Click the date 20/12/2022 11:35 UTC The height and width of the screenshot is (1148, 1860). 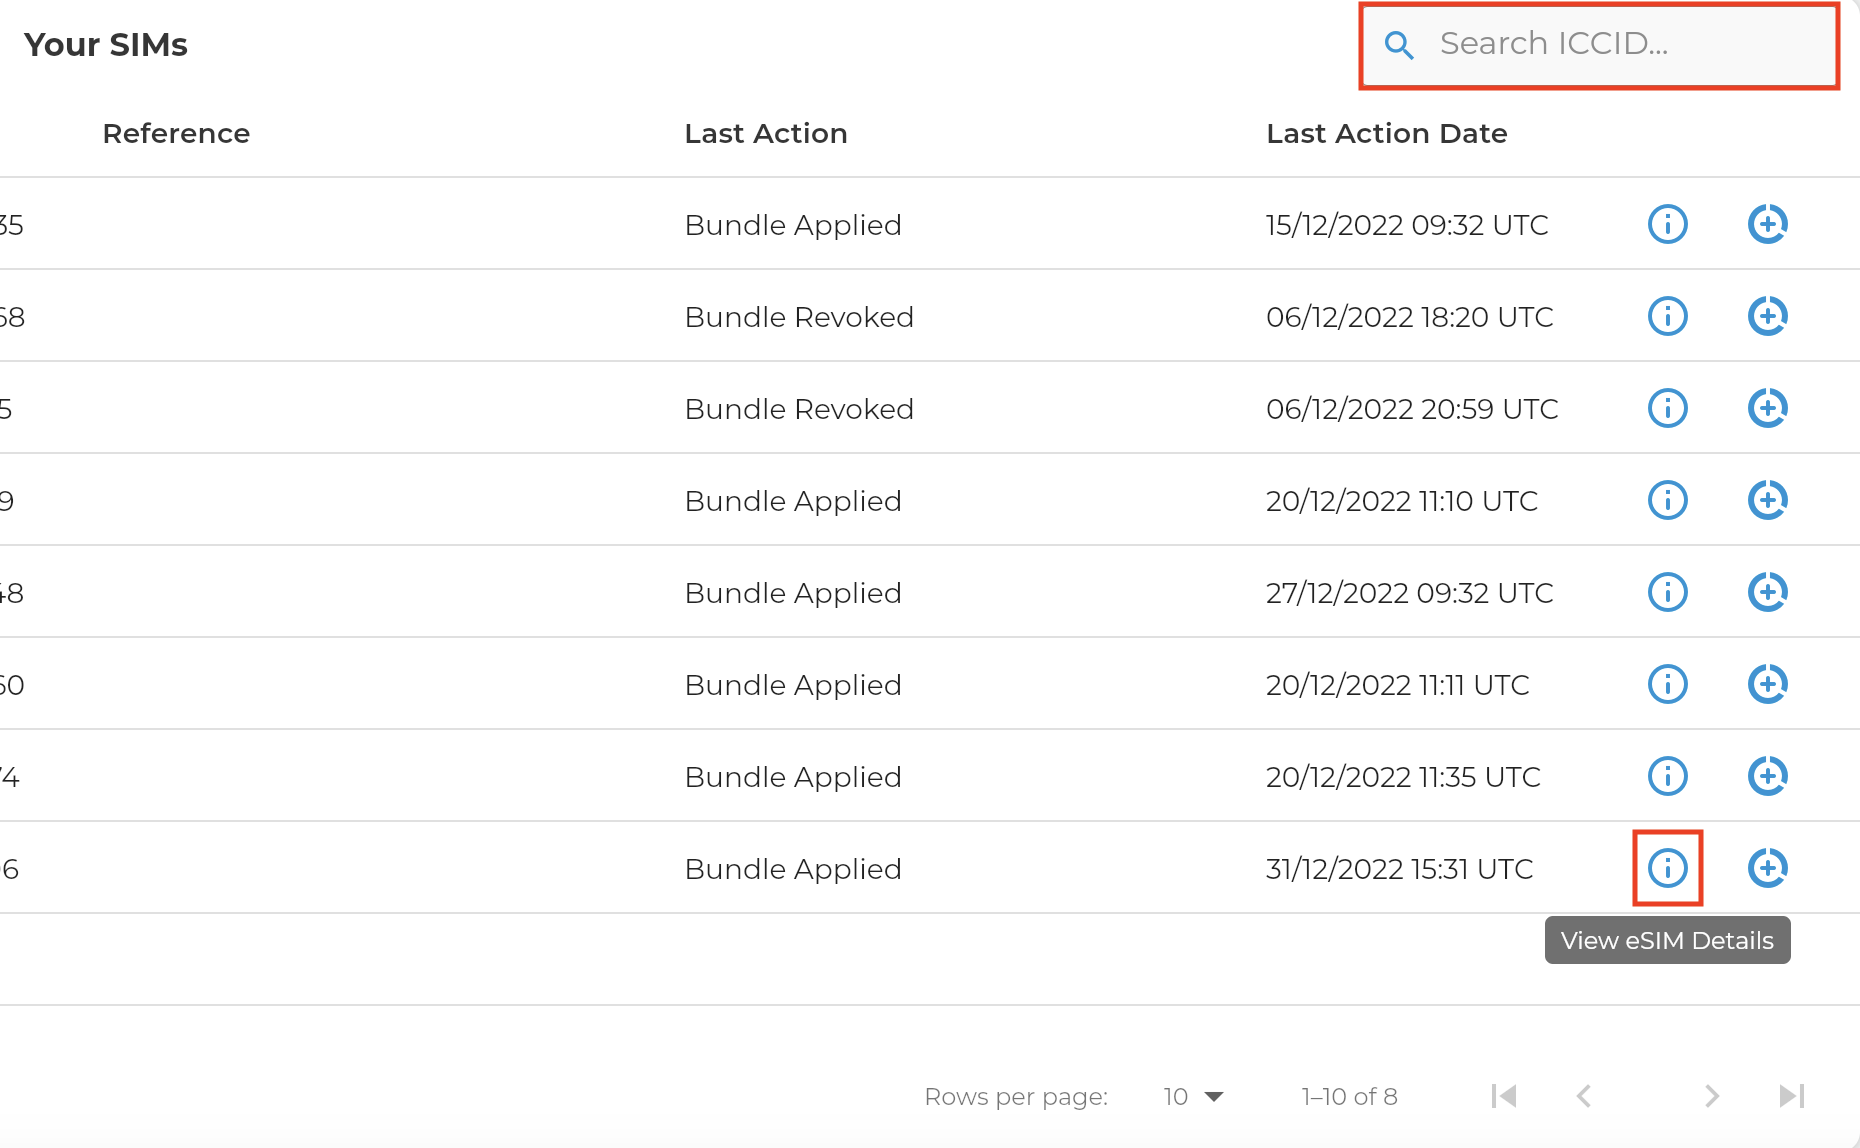1403,777
